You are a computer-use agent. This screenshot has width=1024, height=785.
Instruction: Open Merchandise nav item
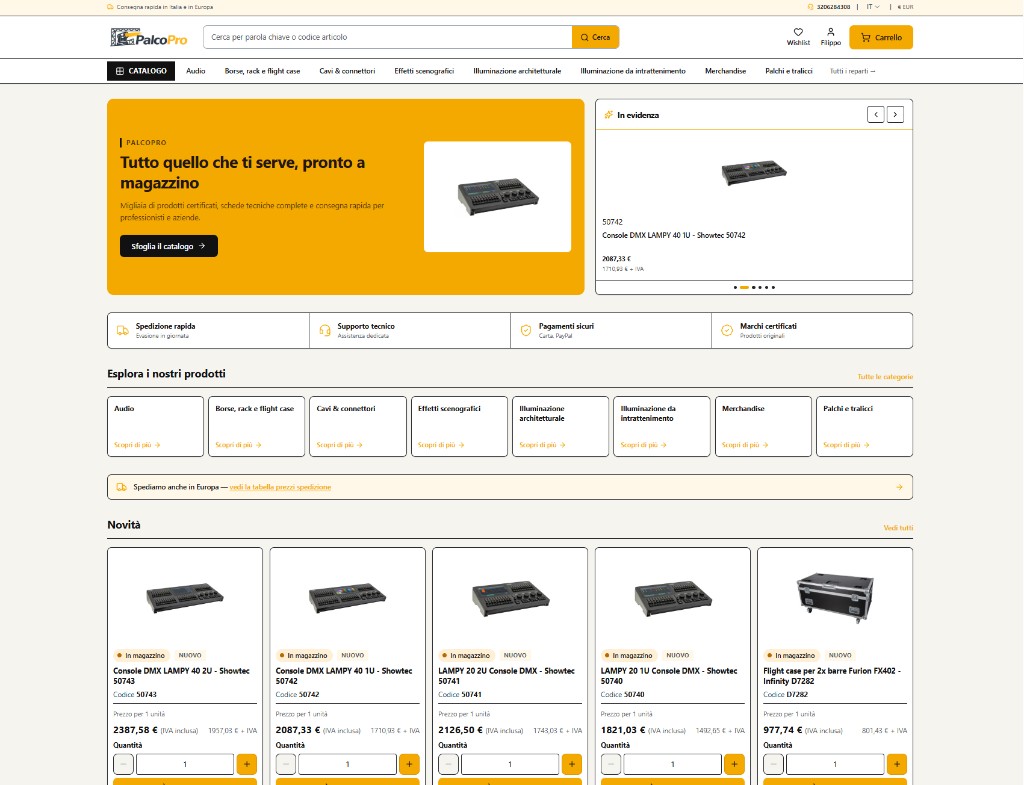pyautogui.click(x=726, y=71)
